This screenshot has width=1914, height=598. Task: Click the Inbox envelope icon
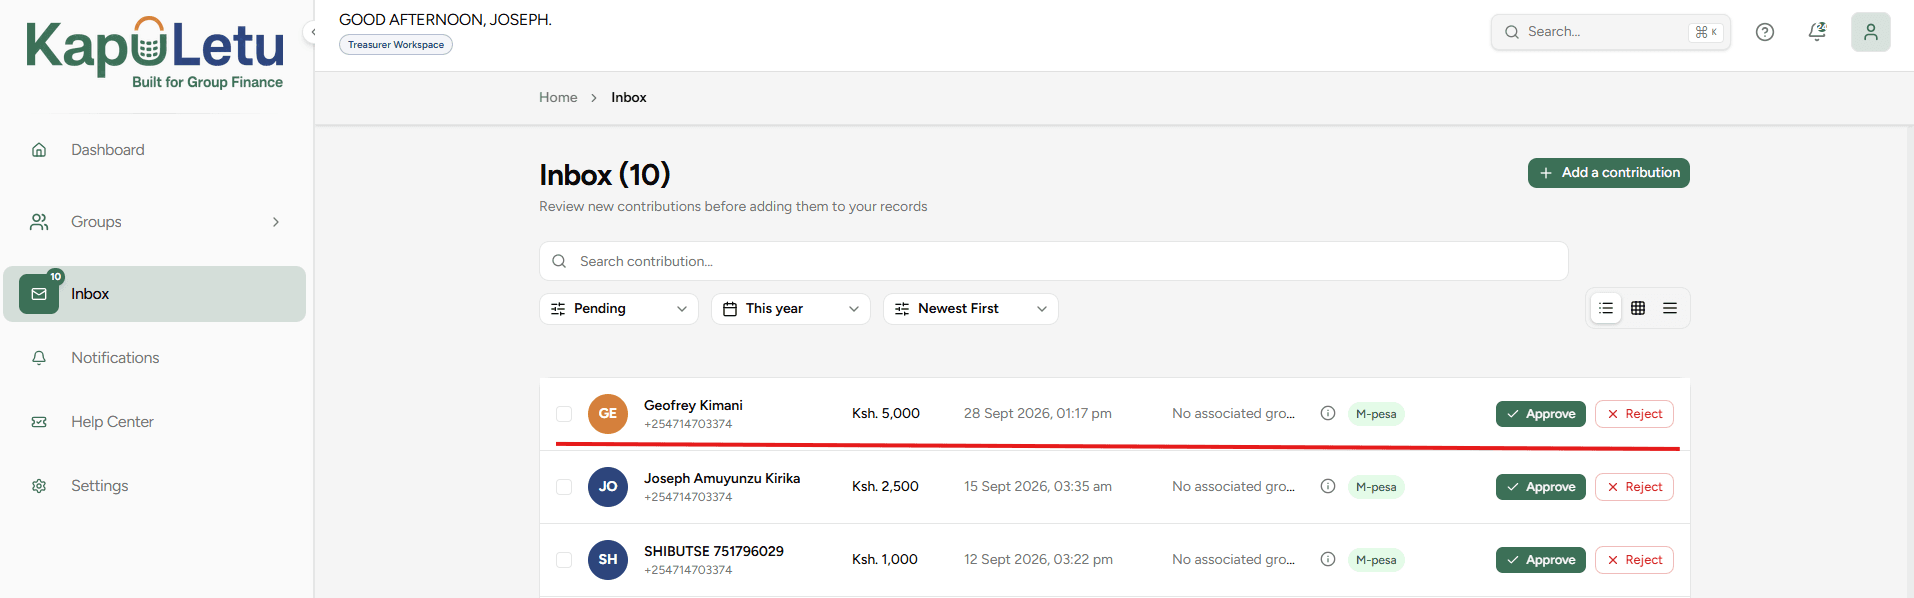pyautogui.click(x=39, y=294)
